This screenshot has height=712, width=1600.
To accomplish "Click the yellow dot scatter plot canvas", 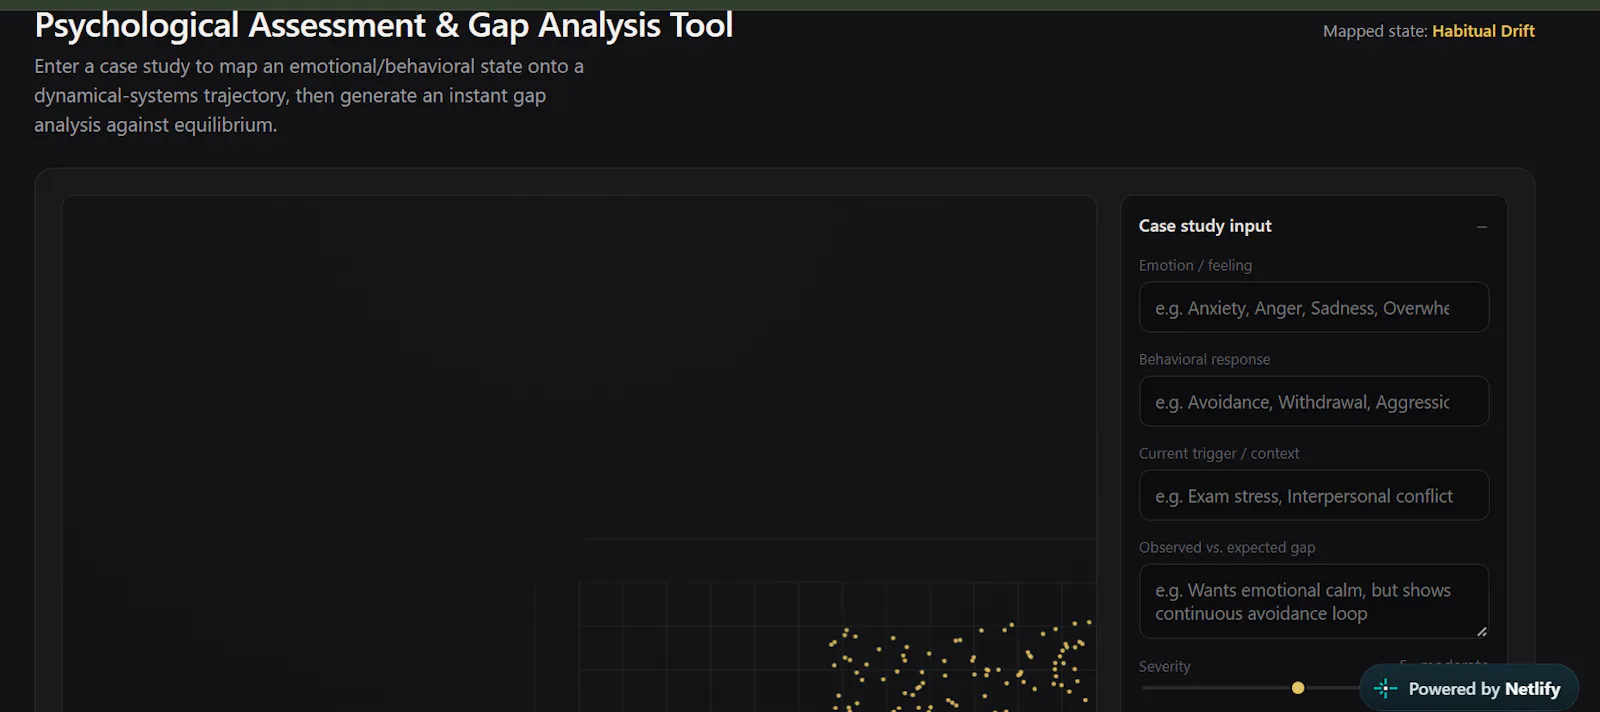I will pyautogui.click(x=579, y=453).
